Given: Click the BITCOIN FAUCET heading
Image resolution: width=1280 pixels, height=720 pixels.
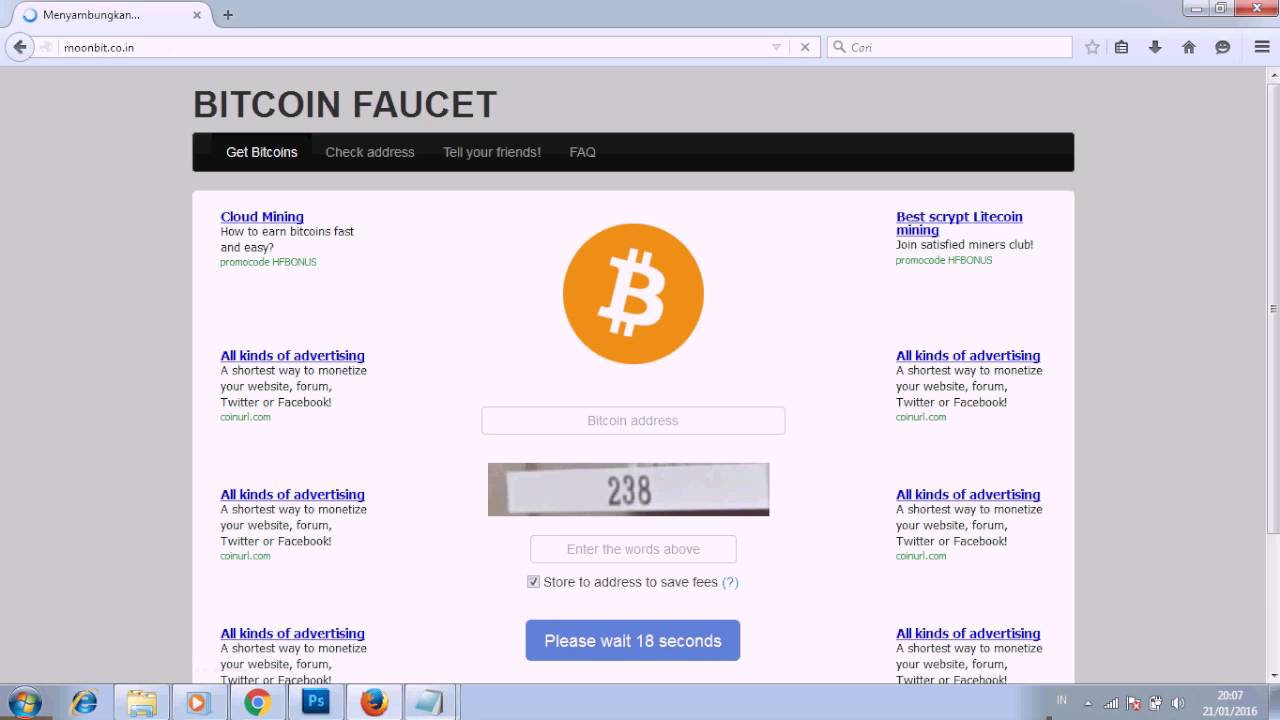Looking at the screenshot, I should point(344,104).
